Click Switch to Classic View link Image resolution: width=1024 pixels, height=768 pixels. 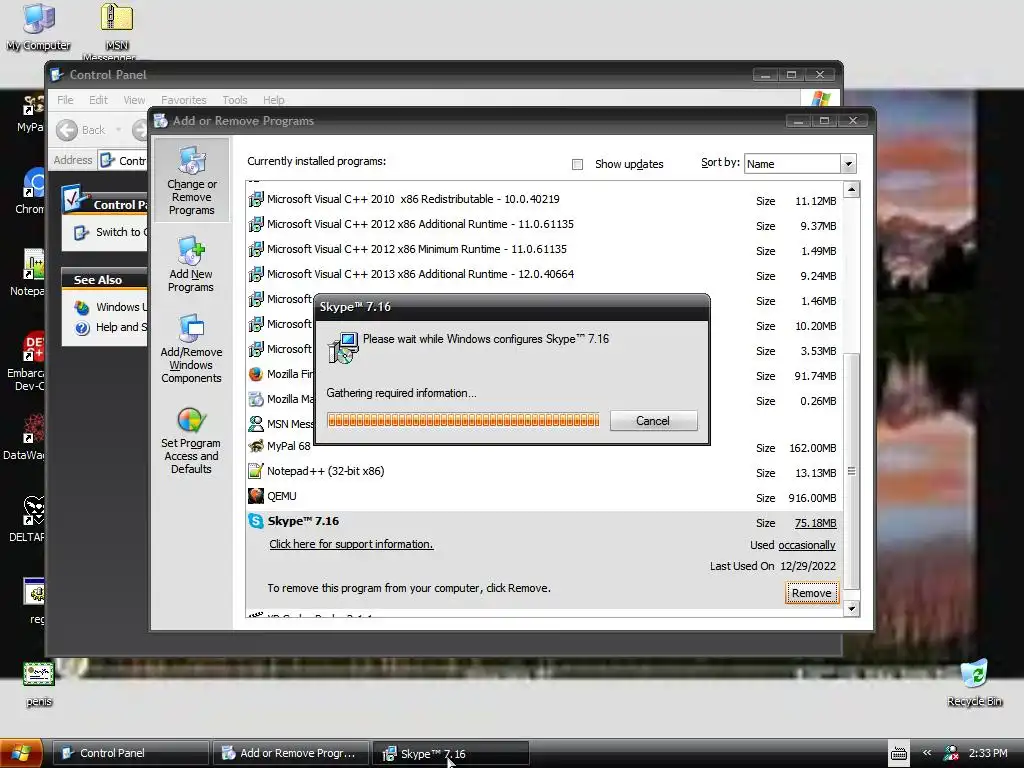[x=121, y=232]
